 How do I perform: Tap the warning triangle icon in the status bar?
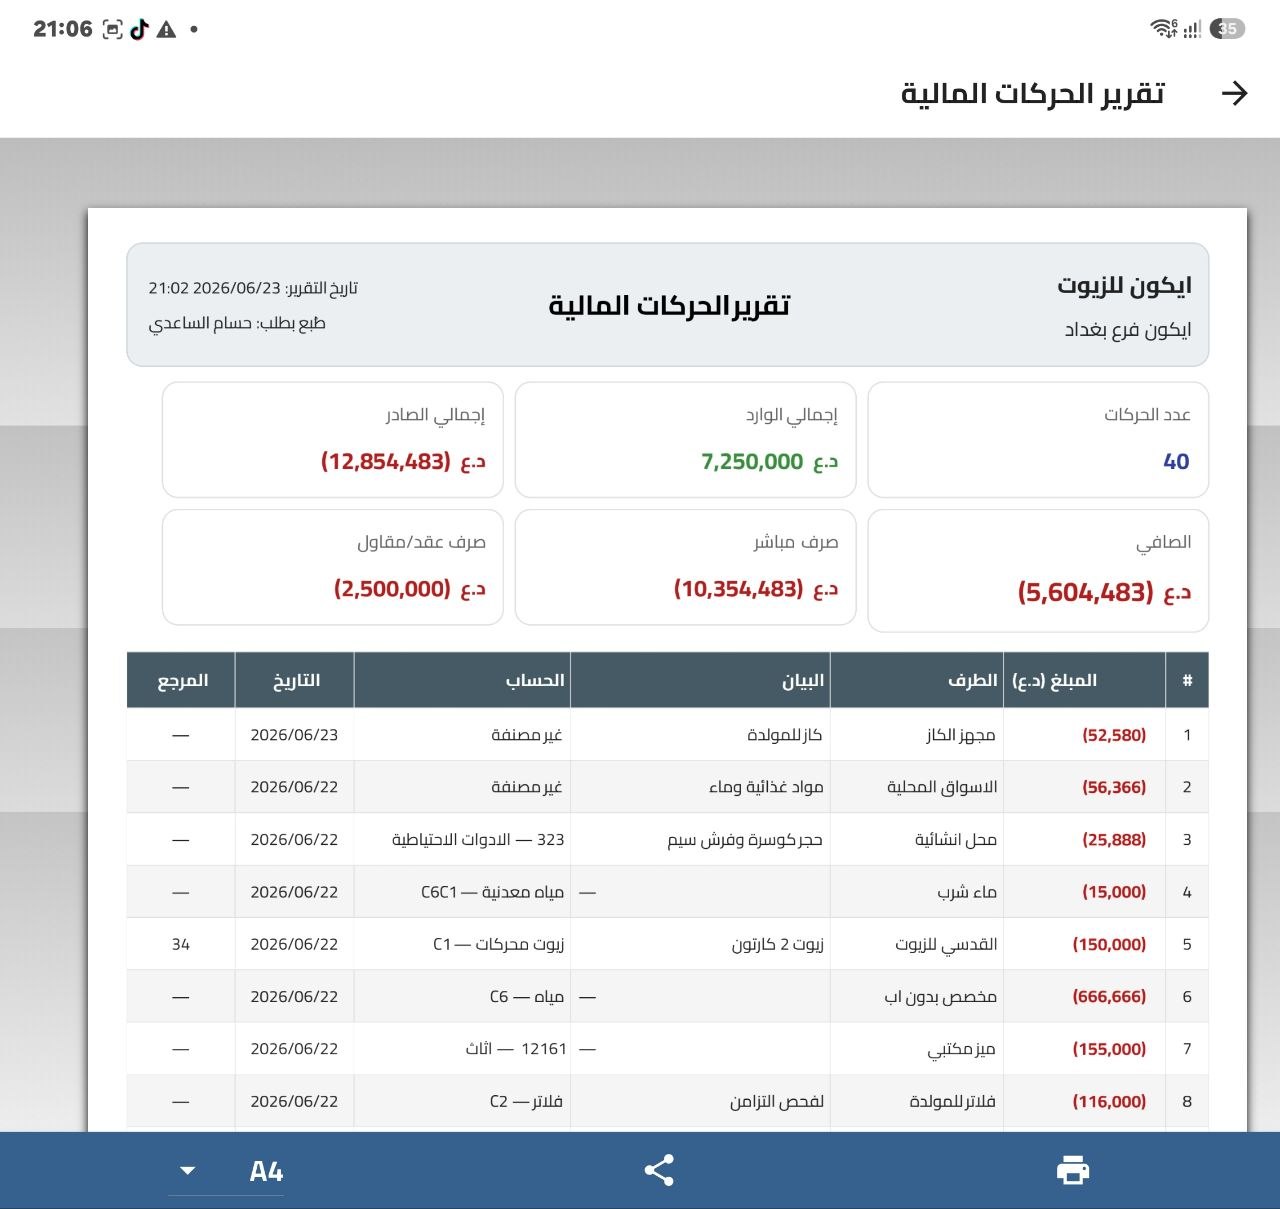[166, 29]
